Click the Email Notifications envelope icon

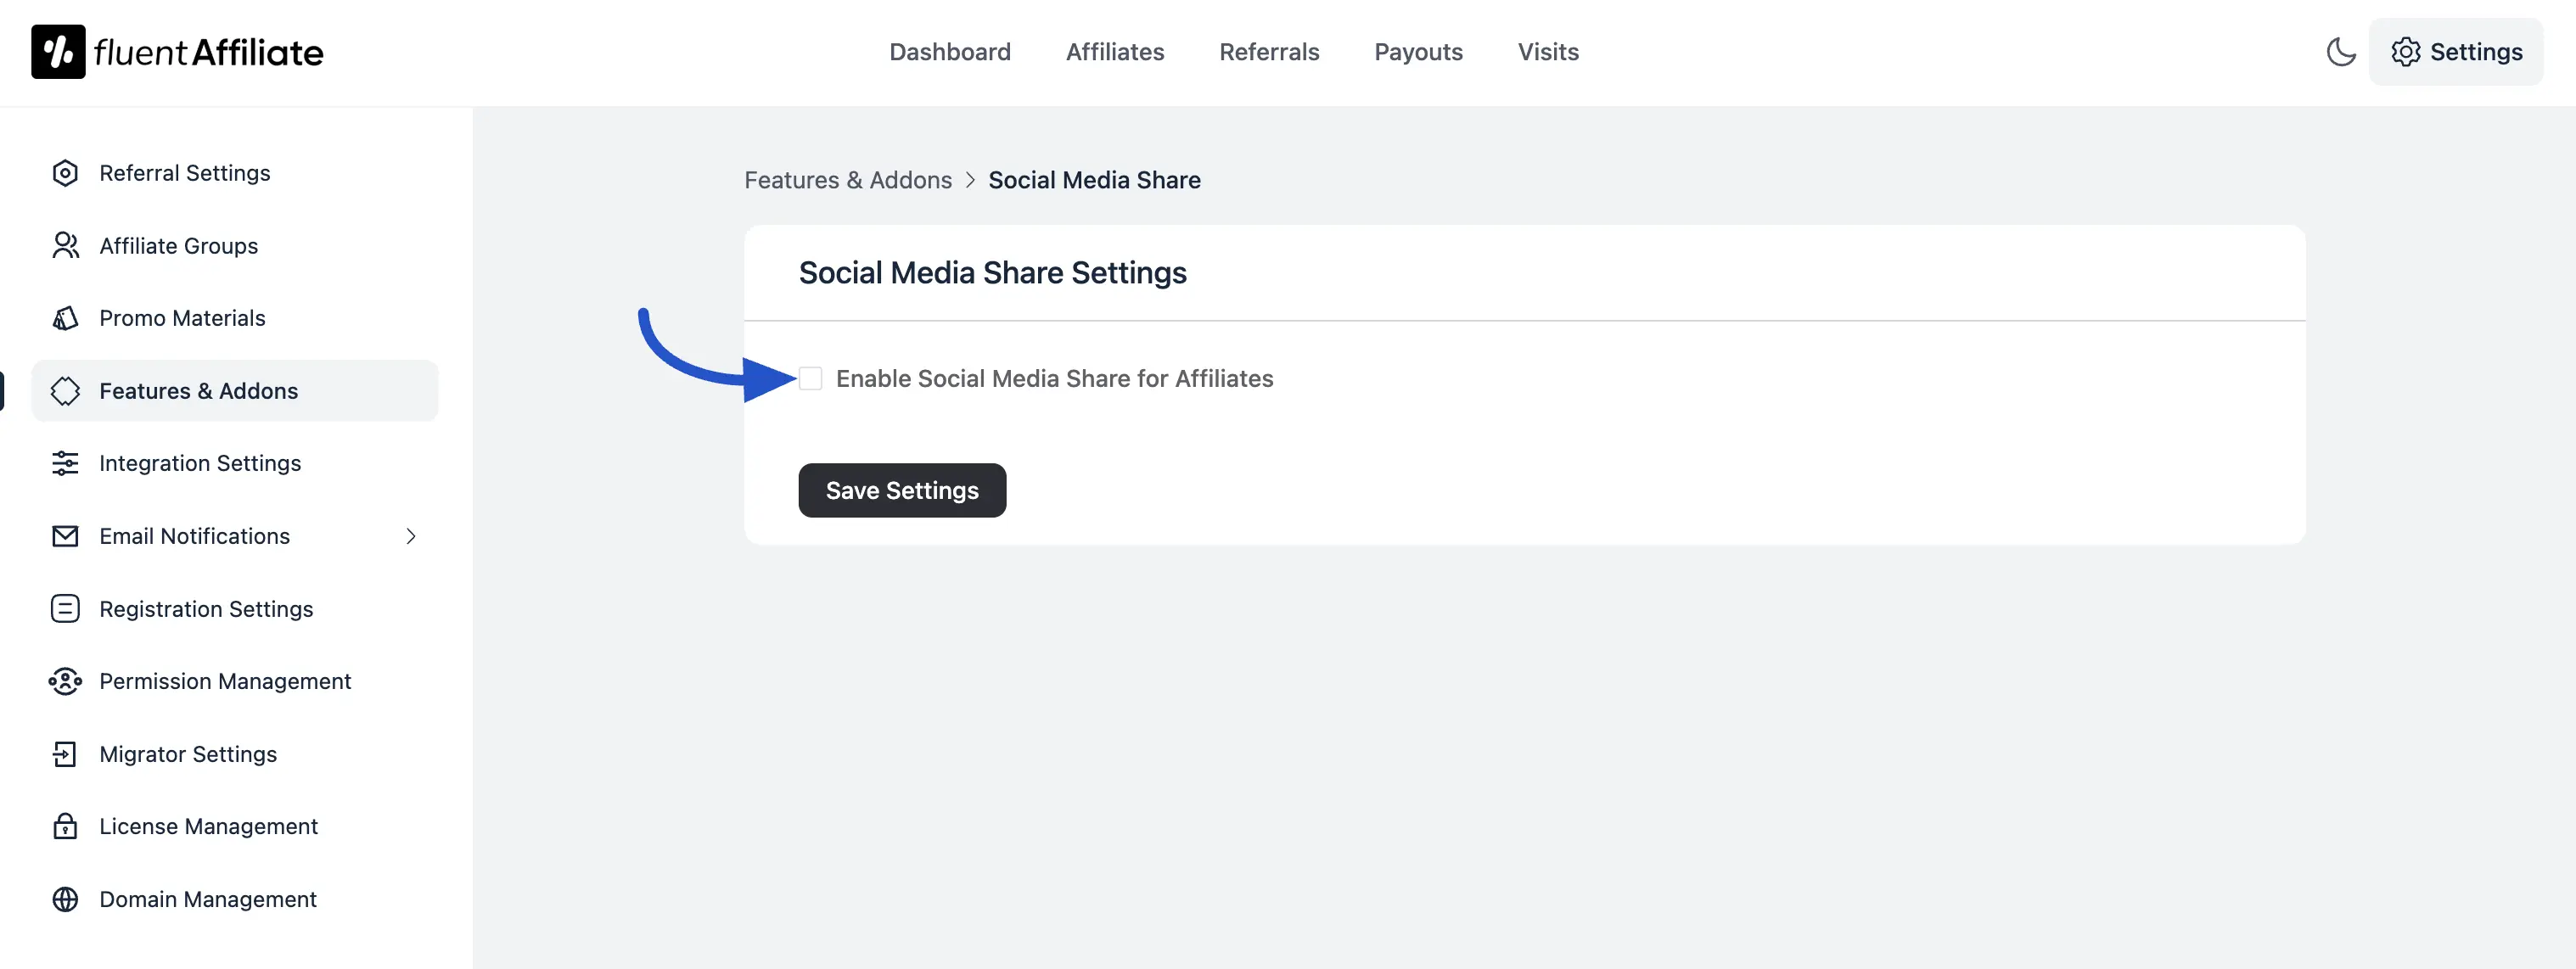click(65, 536)
